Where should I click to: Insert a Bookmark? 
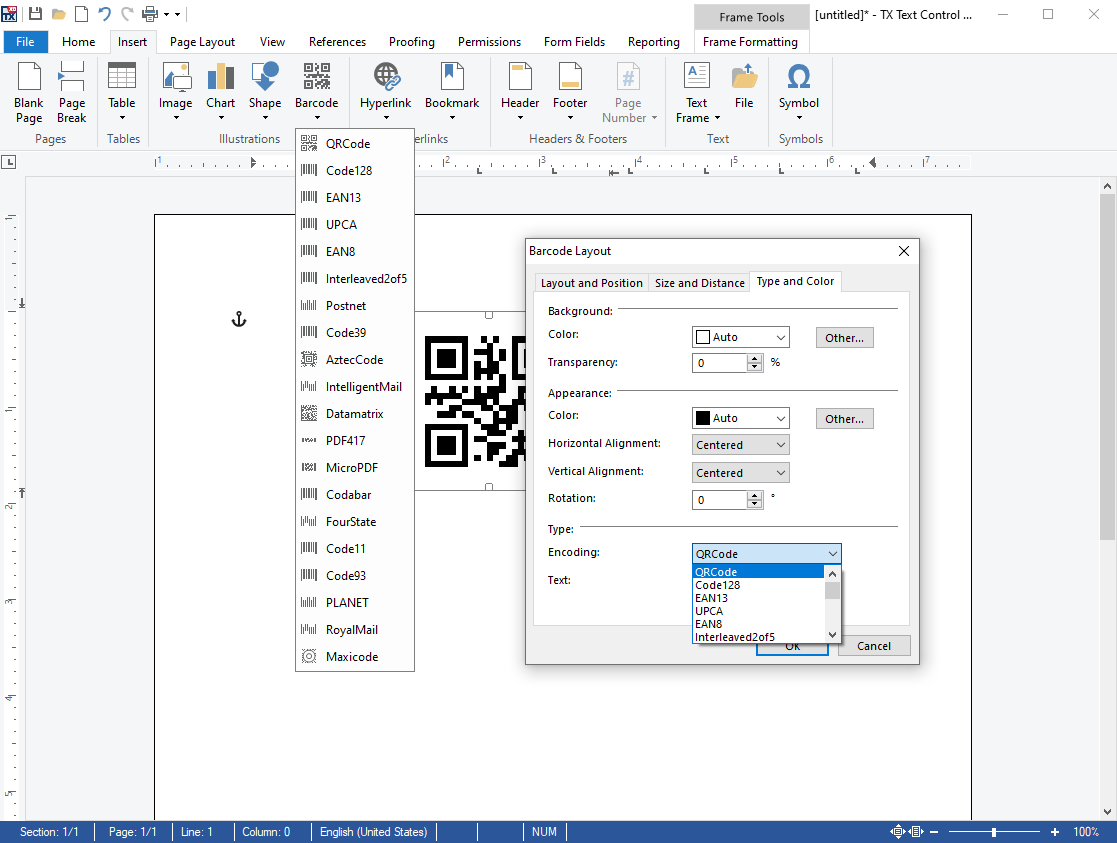coord(452,90)
